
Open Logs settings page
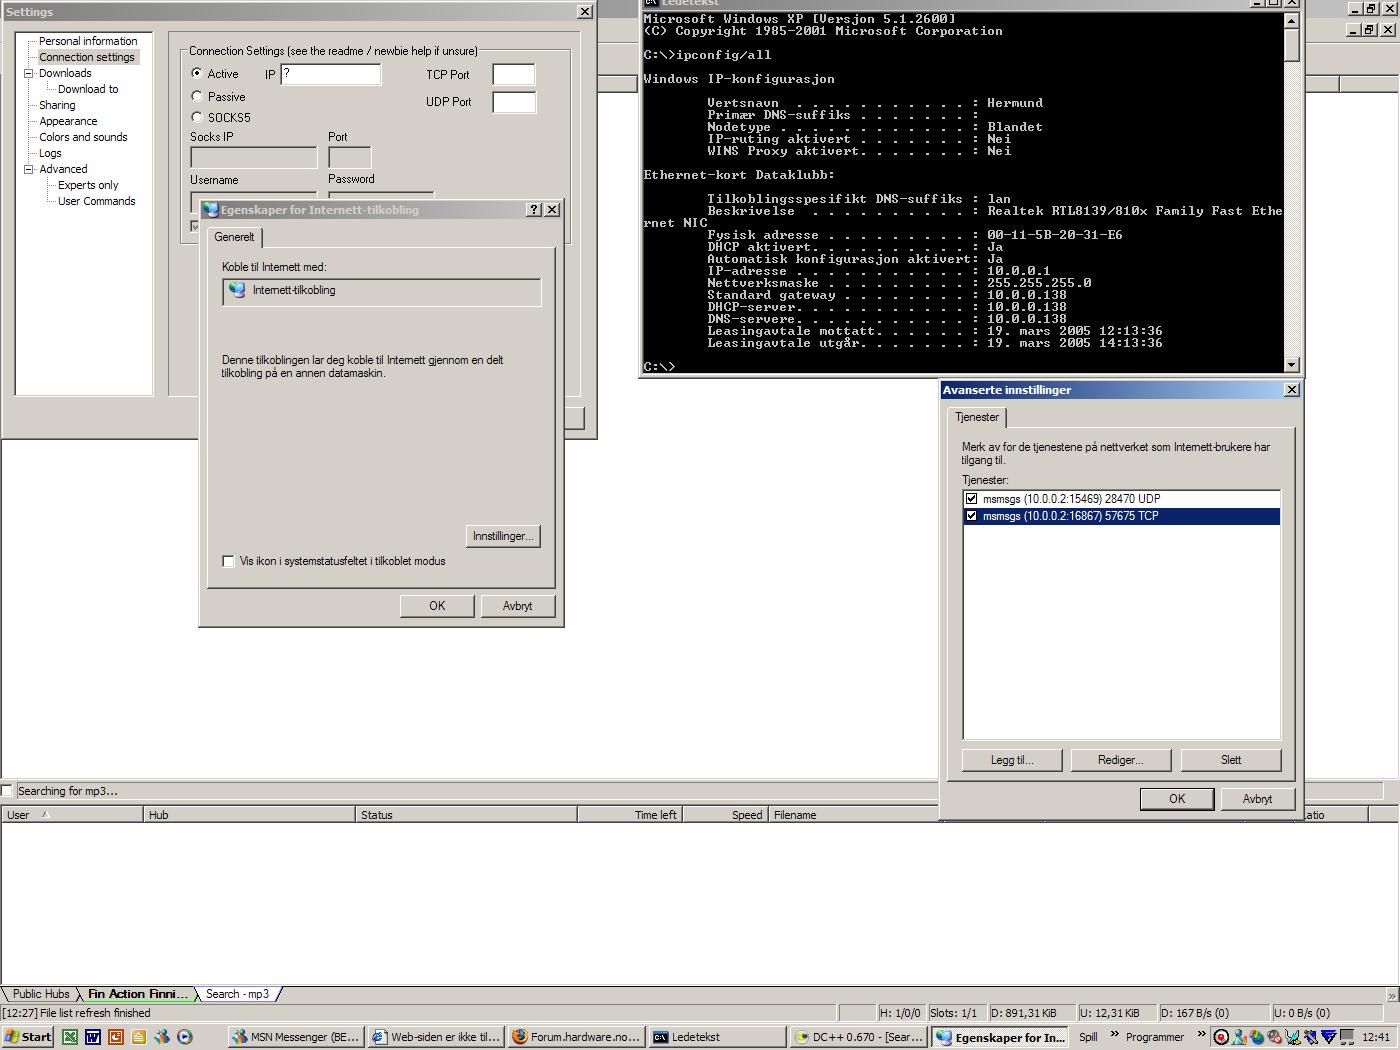point(50,153)
